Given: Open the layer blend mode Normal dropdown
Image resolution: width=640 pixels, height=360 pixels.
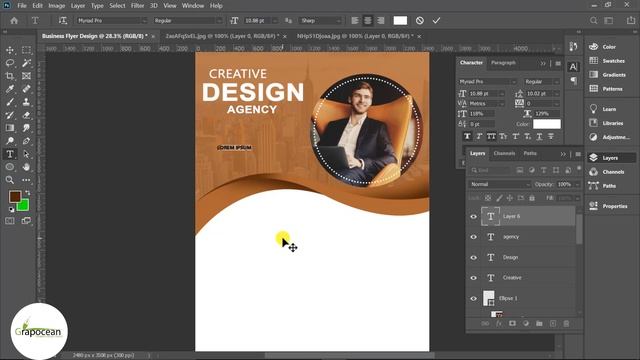Looking at the screenshot, I should point(500,184).
